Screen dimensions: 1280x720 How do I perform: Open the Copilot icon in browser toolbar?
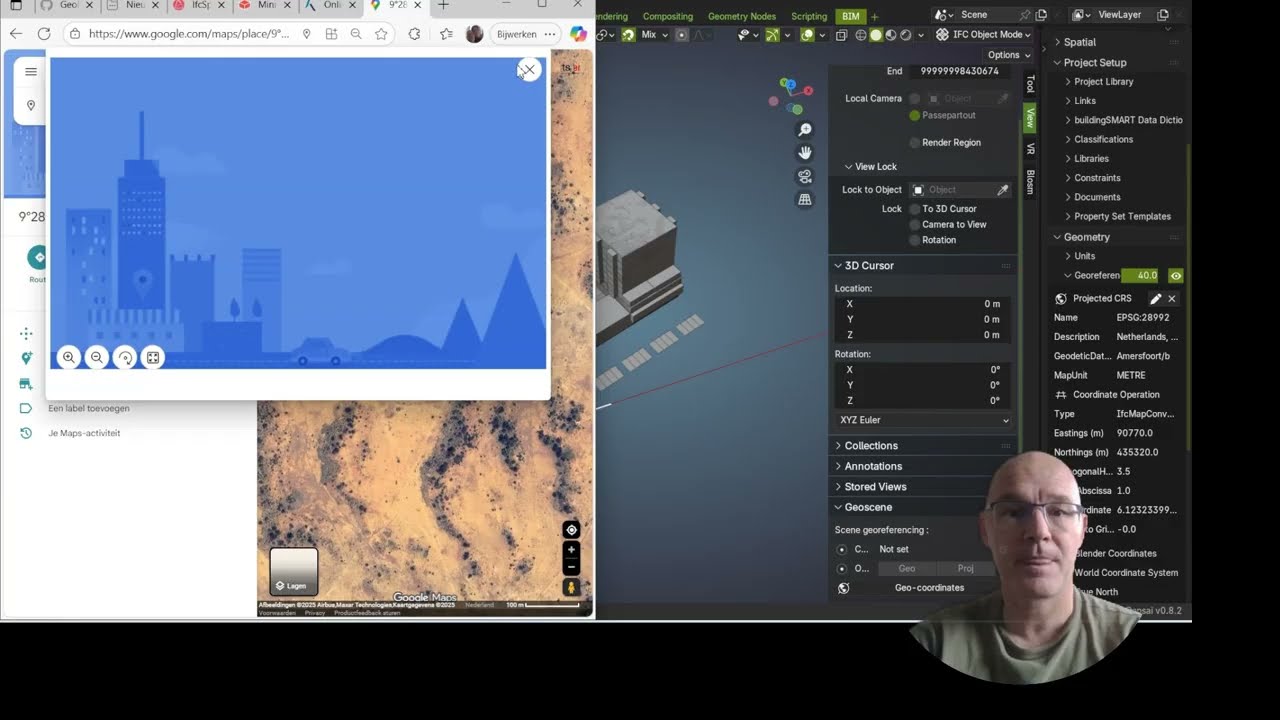pos(578,34)
